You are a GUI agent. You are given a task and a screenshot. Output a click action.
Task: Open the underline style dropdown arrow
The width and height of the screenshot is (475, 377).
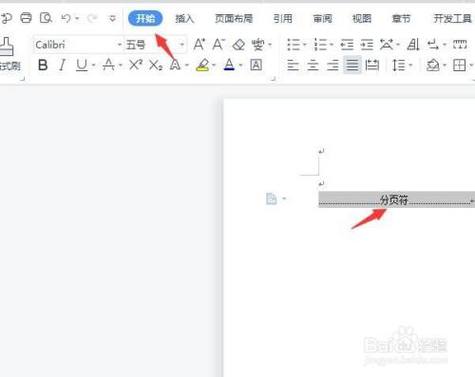pos(93,65)
